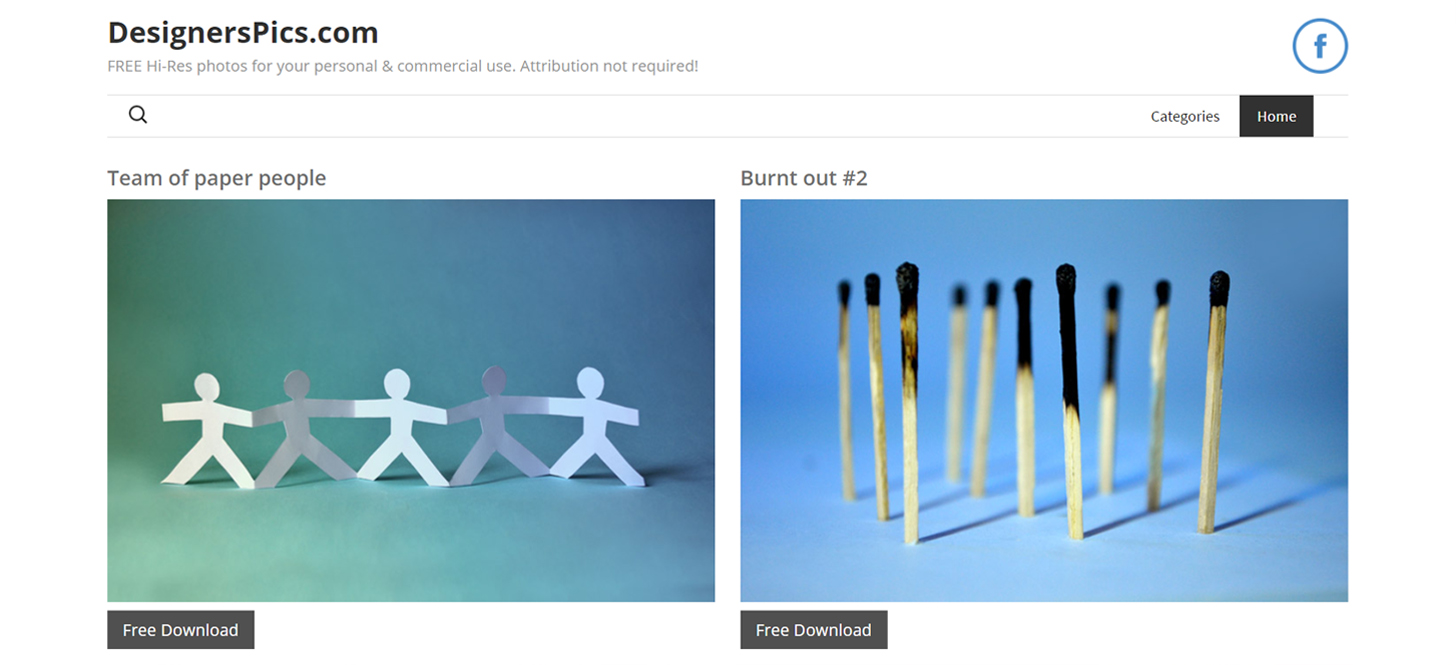1456x665 pixels.
Task: Open the Categories menu
Action: pyautogui.click(x=1185, y=116)
